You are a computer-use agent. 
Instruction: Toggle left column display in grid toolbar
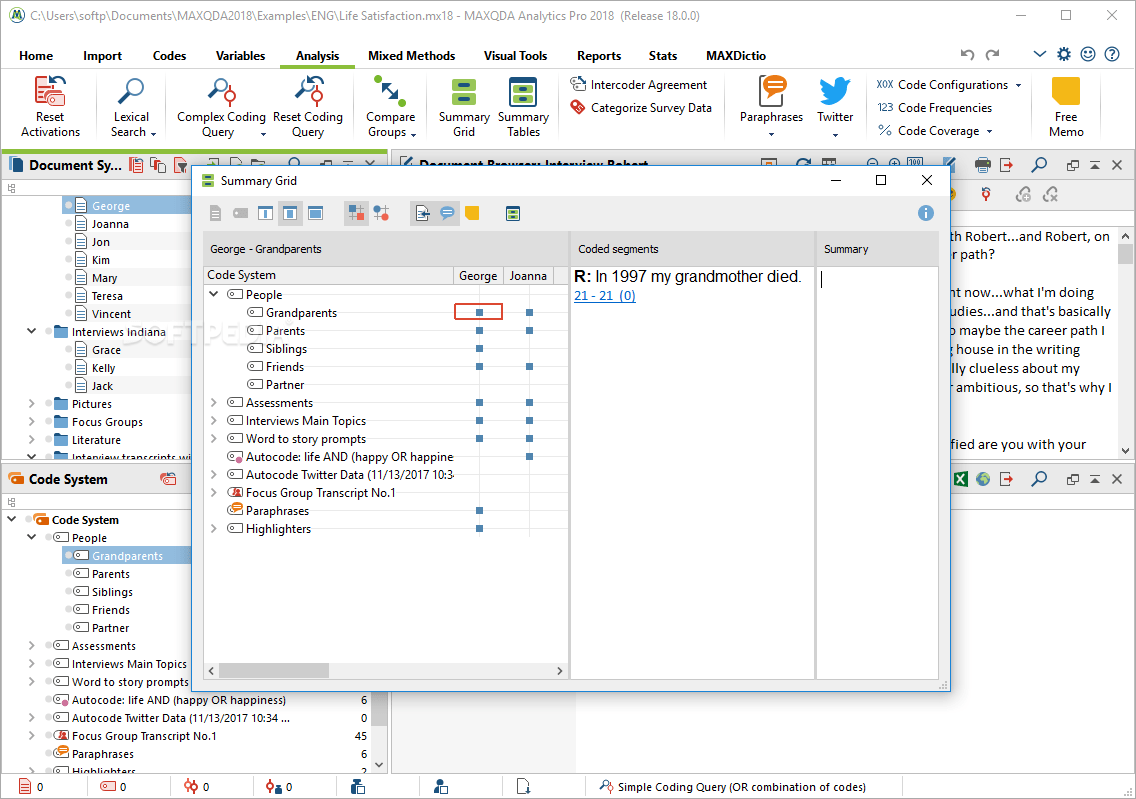(266, 213)
